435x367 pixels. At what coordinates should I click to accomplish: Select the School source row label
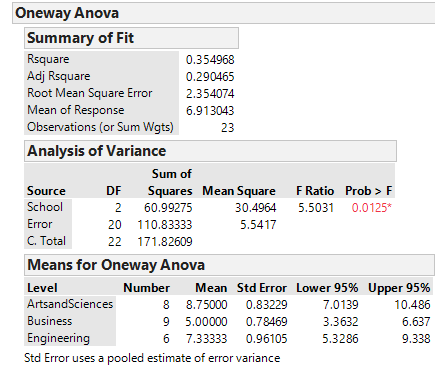pyautogui.click(x=45, y=207)
